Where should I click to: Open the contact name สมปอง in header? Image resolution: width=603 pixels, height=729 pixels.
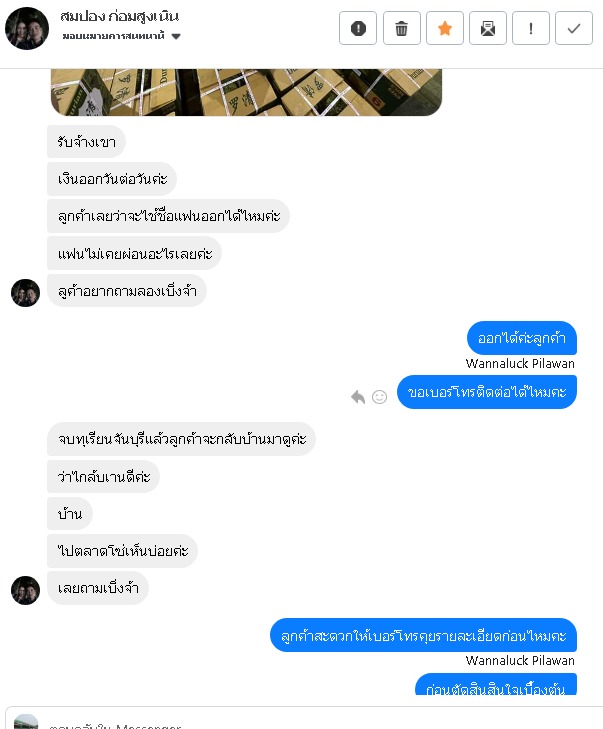[119, 16]
